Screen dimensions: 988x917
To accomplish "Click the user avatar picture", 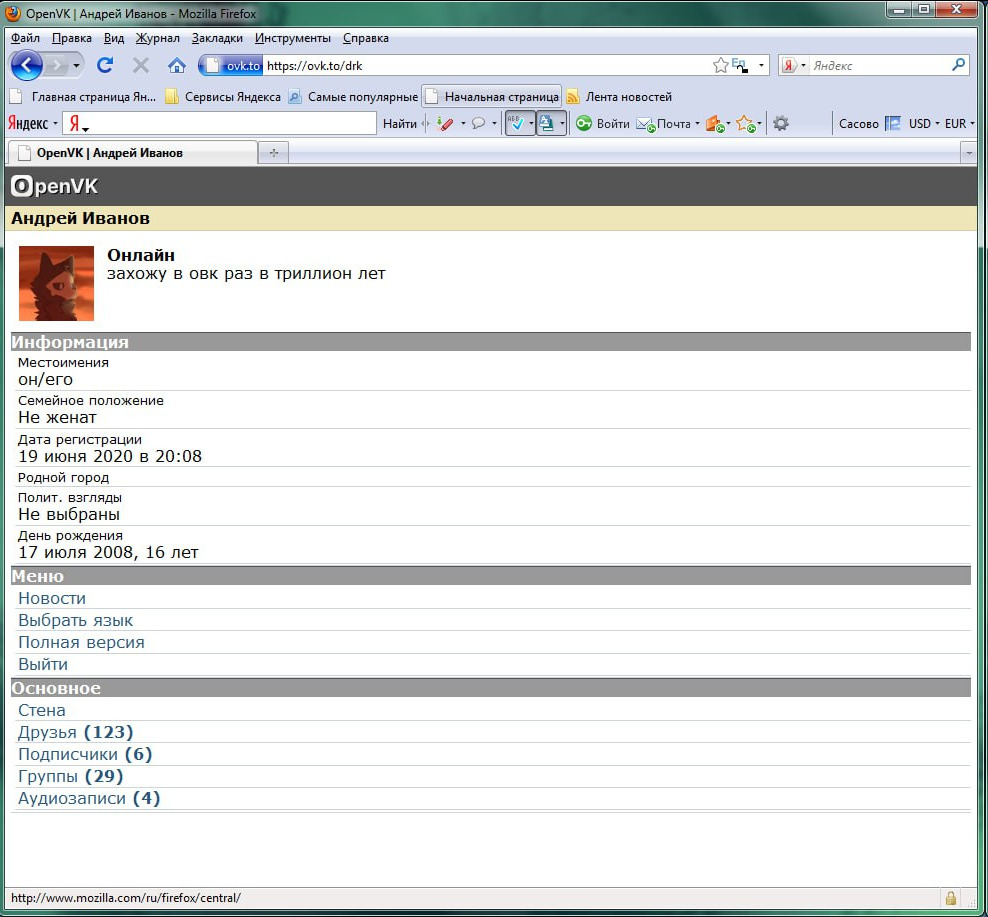I will pos(56,283).
